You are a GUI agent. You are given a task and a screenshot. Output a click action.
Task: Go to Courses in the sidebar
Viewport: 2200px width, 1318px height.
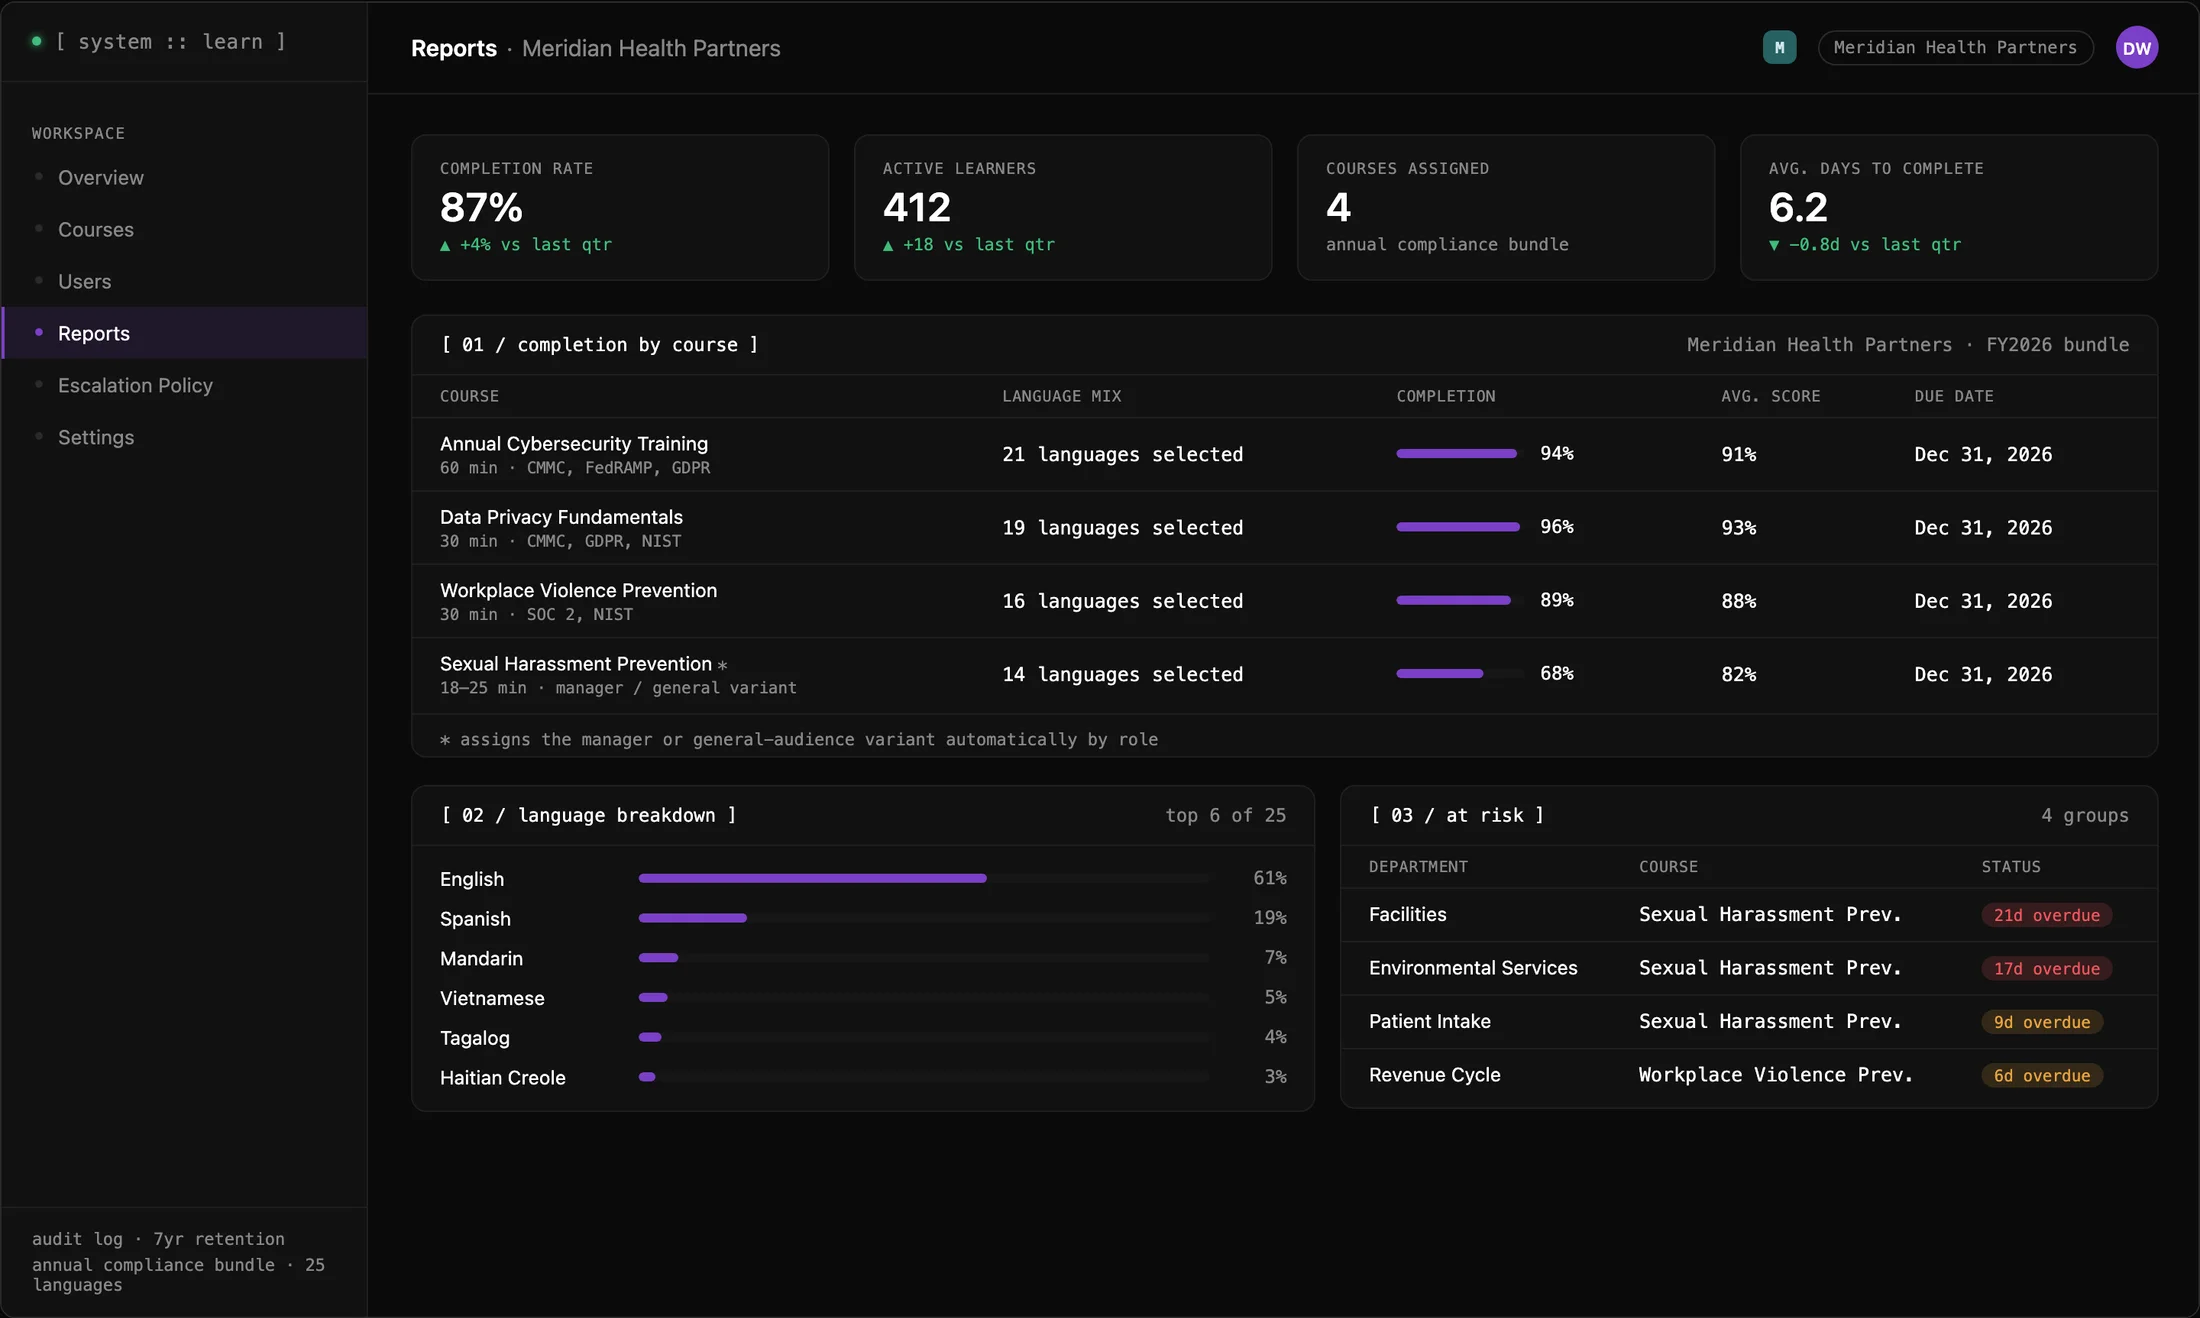[x=184, y=229]
